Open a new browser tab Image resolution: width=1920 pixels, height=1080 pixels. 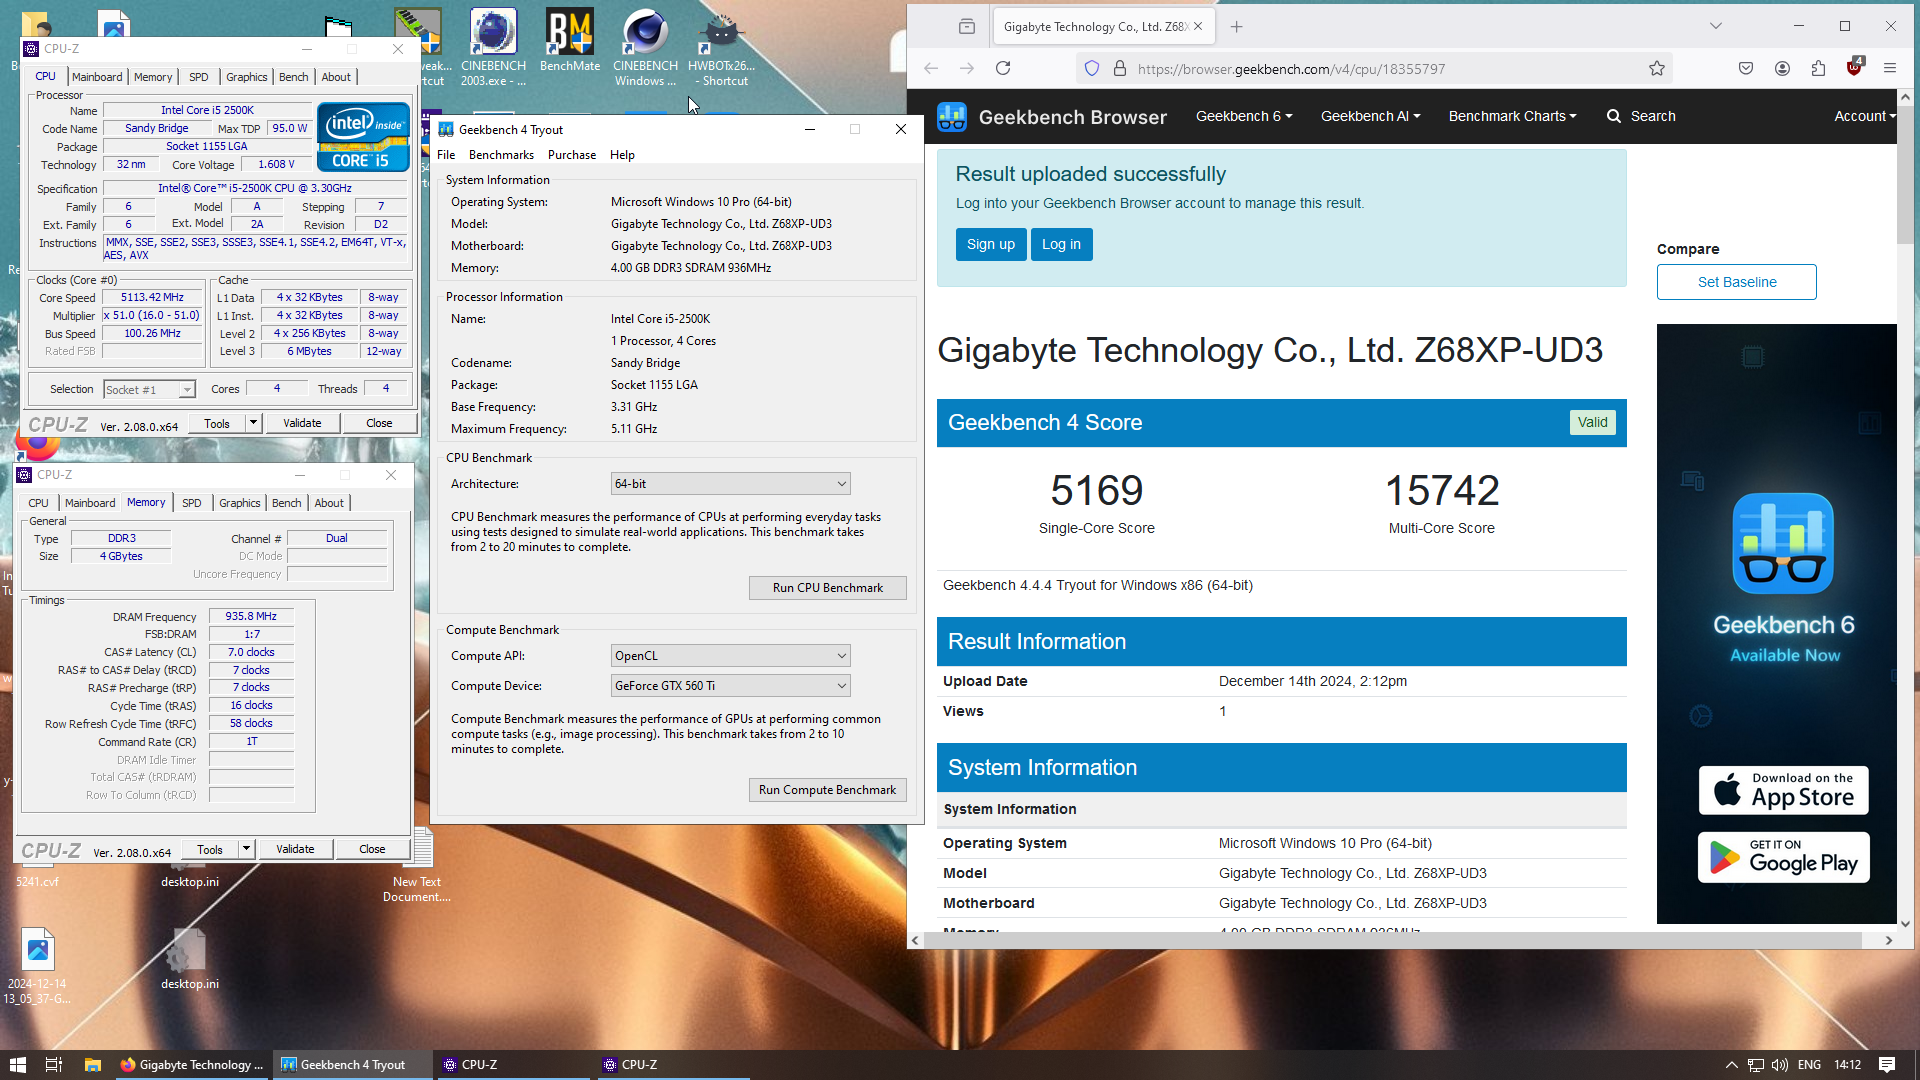(1236, 27)
